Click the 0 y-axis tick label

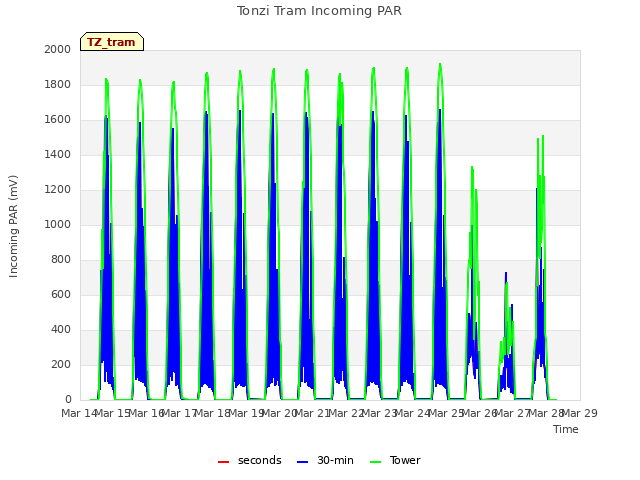coord(68,399)
